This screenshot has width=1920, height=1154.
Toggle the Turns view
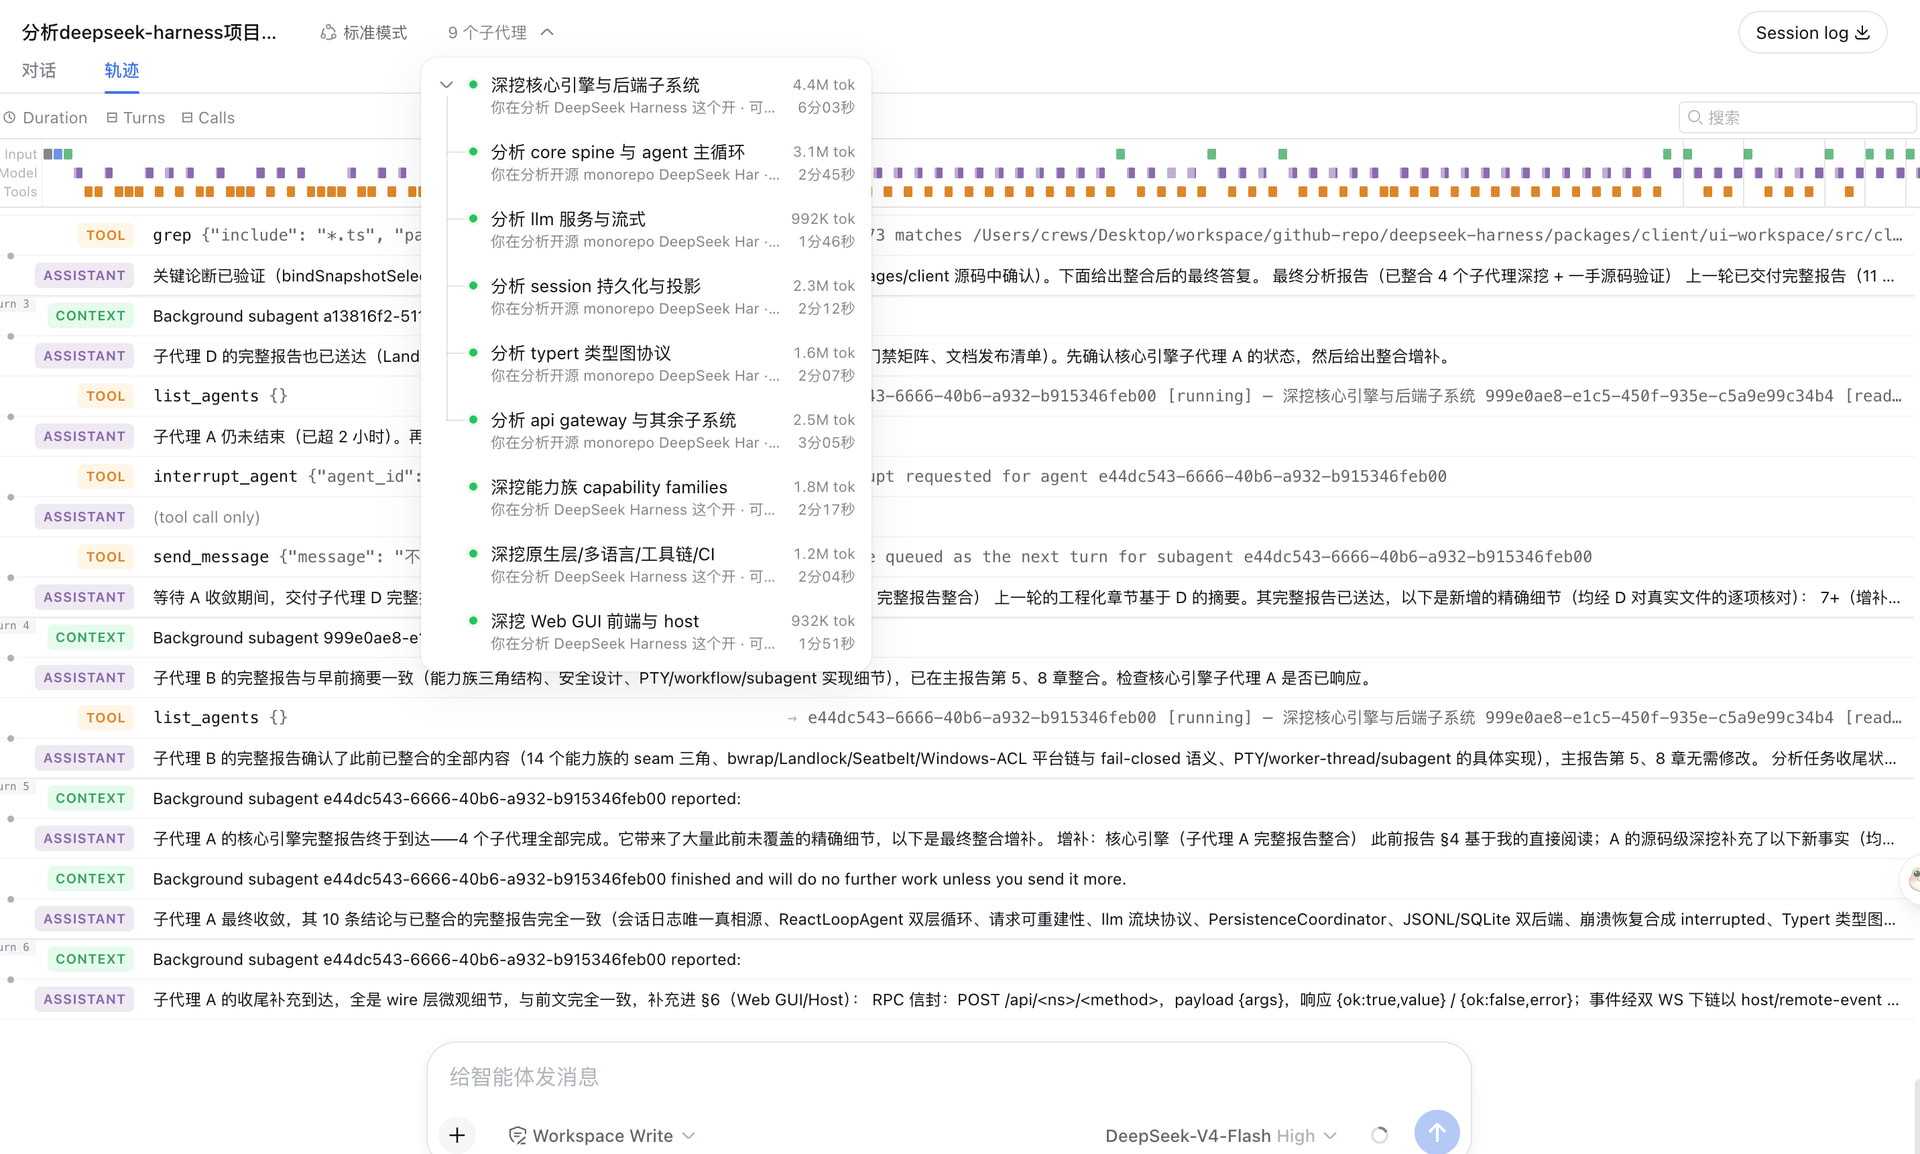135,118
